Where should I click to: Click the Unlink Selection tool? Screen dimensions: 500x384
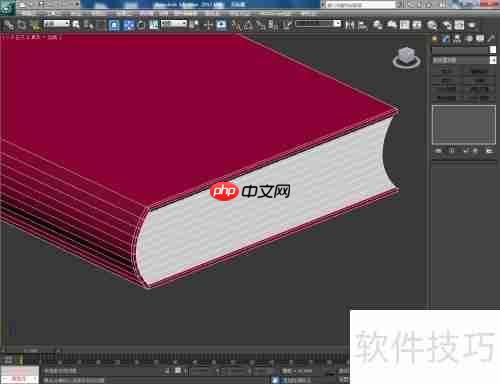point(21,25)
